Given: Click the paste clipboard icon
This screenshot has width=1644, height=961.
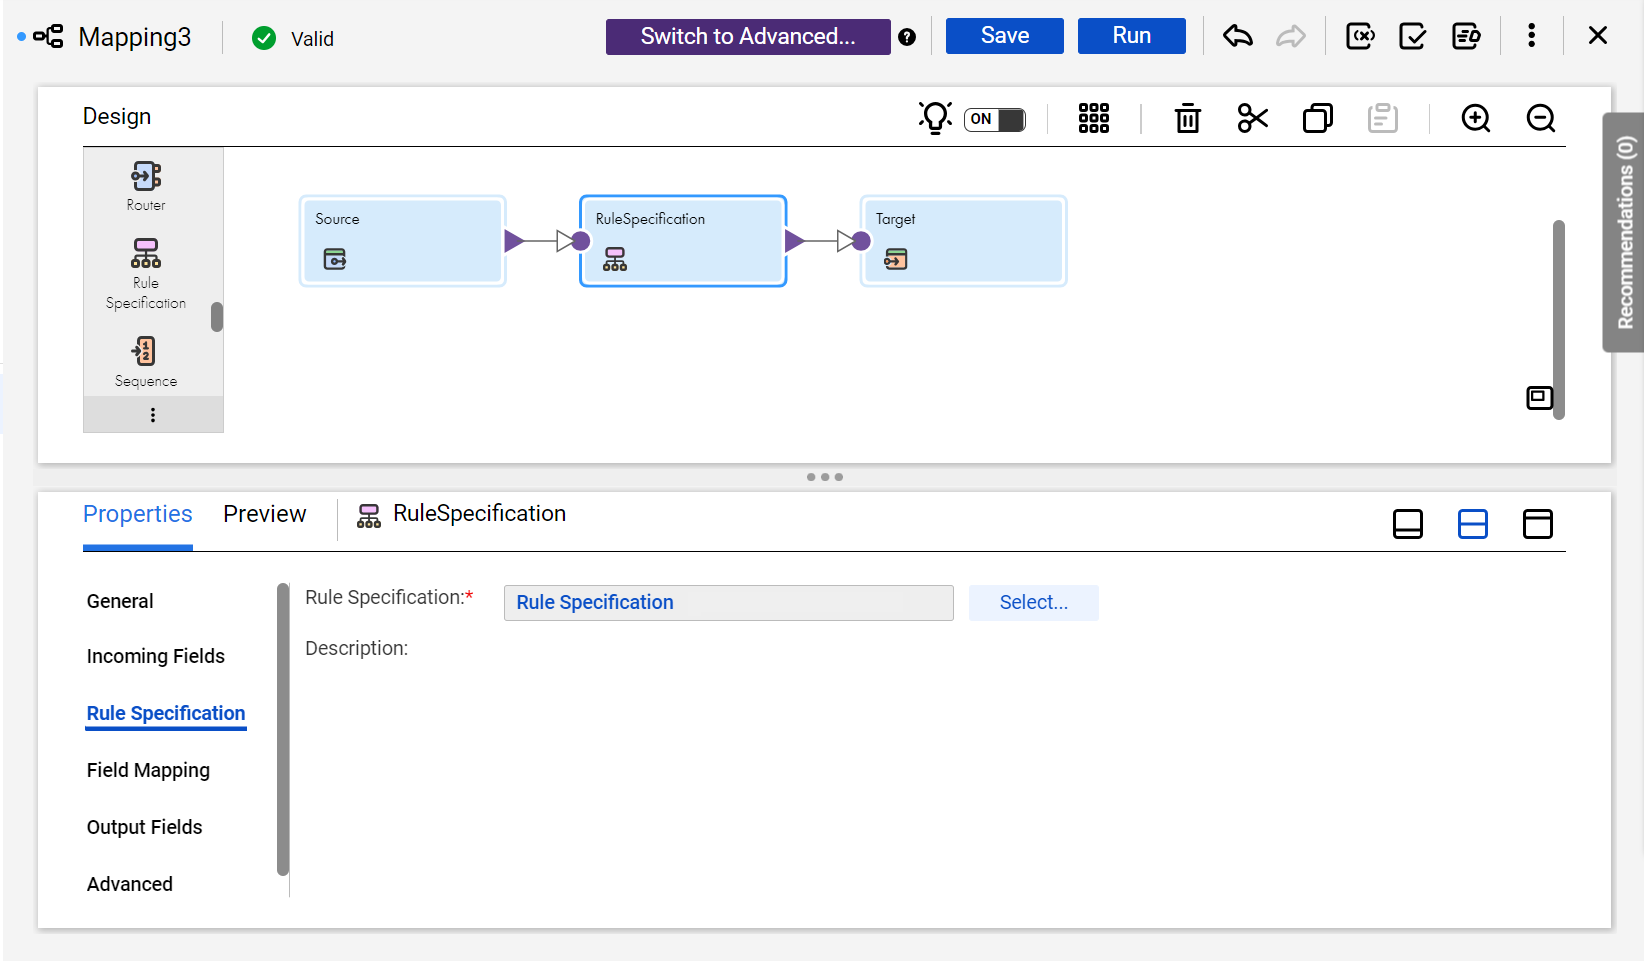Looking at the screenshot, I should coord(1383,118).
